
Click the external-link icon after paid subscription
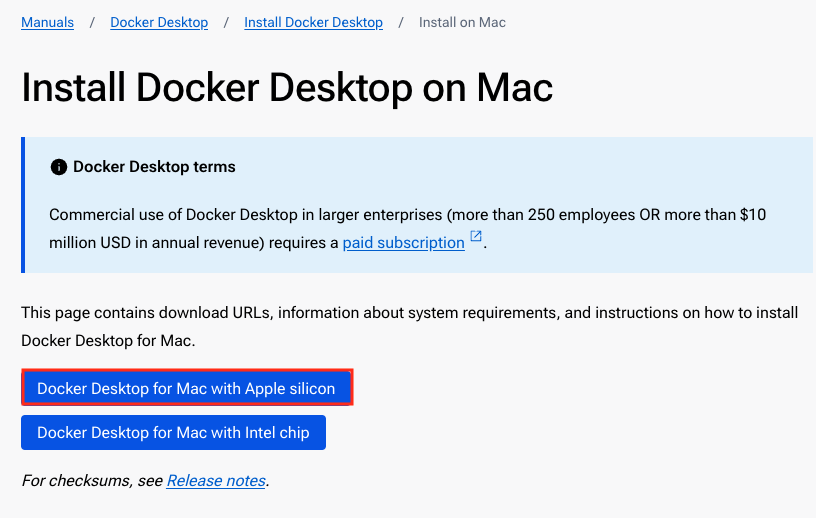[476, 236]
